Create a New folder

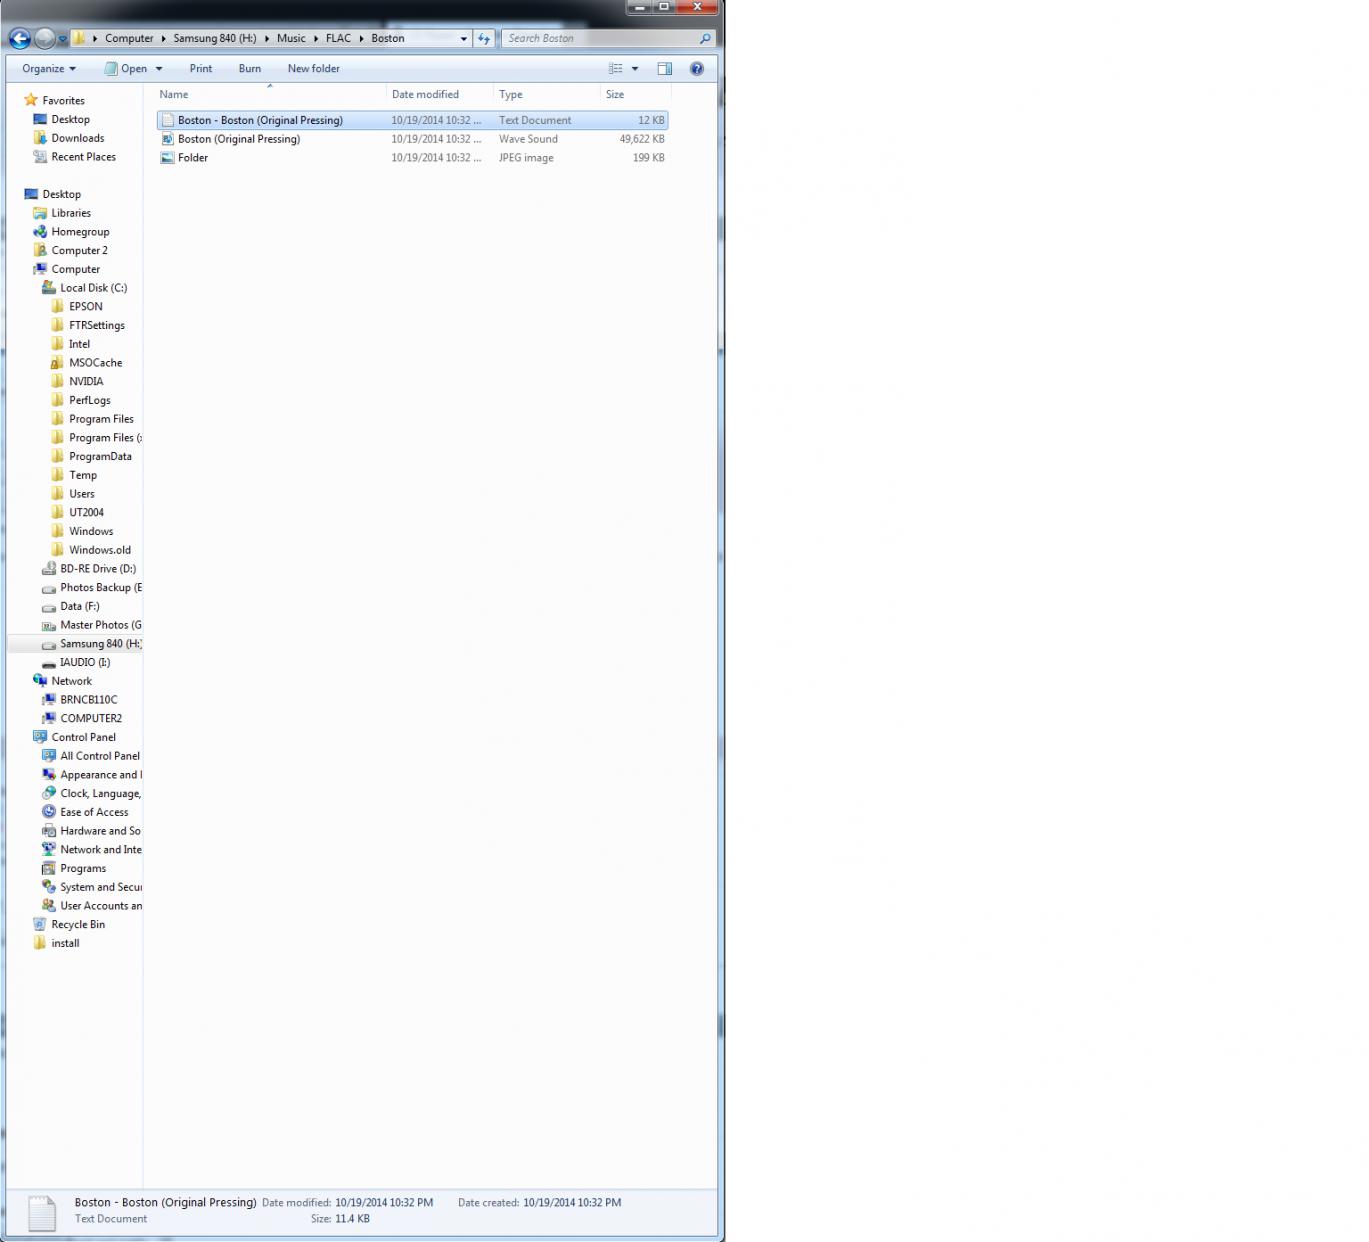pos(313,69)
